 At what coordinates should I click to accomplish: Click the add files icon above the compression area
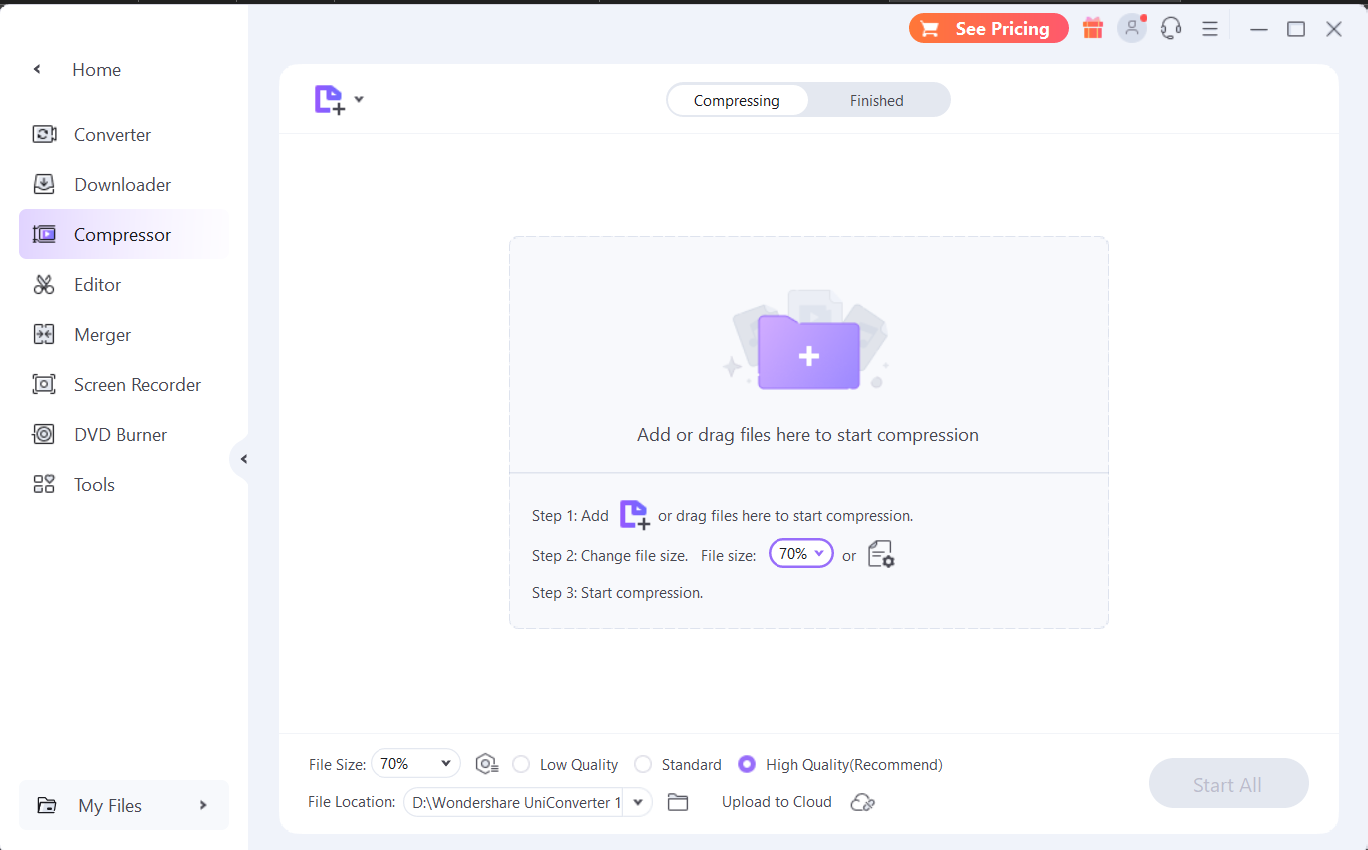tap(330, 99)
